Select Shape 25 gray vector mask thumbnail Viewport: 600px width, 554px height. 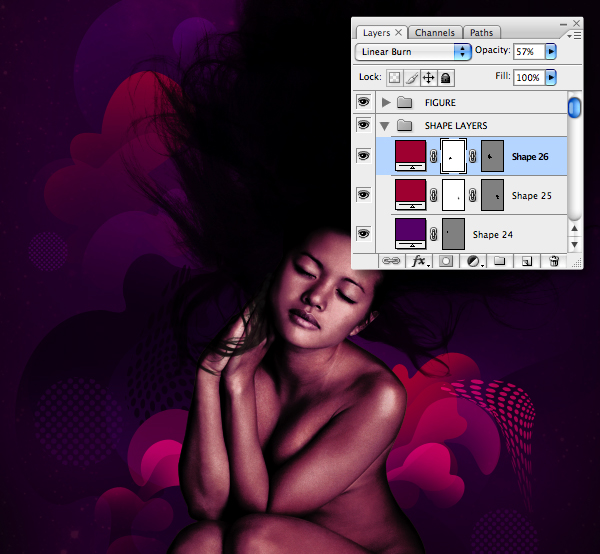tap(492, 195)
